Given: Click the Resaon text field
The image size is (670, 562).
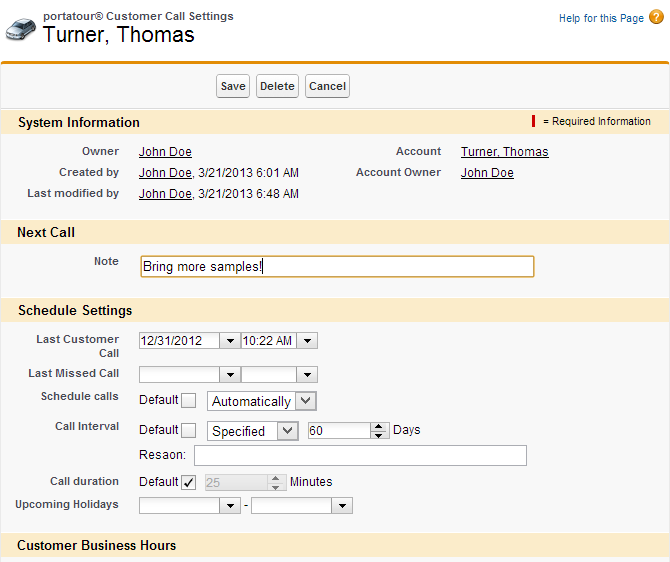Looking at the screenshot, I should pyautogui.click(x=360, y=456).
